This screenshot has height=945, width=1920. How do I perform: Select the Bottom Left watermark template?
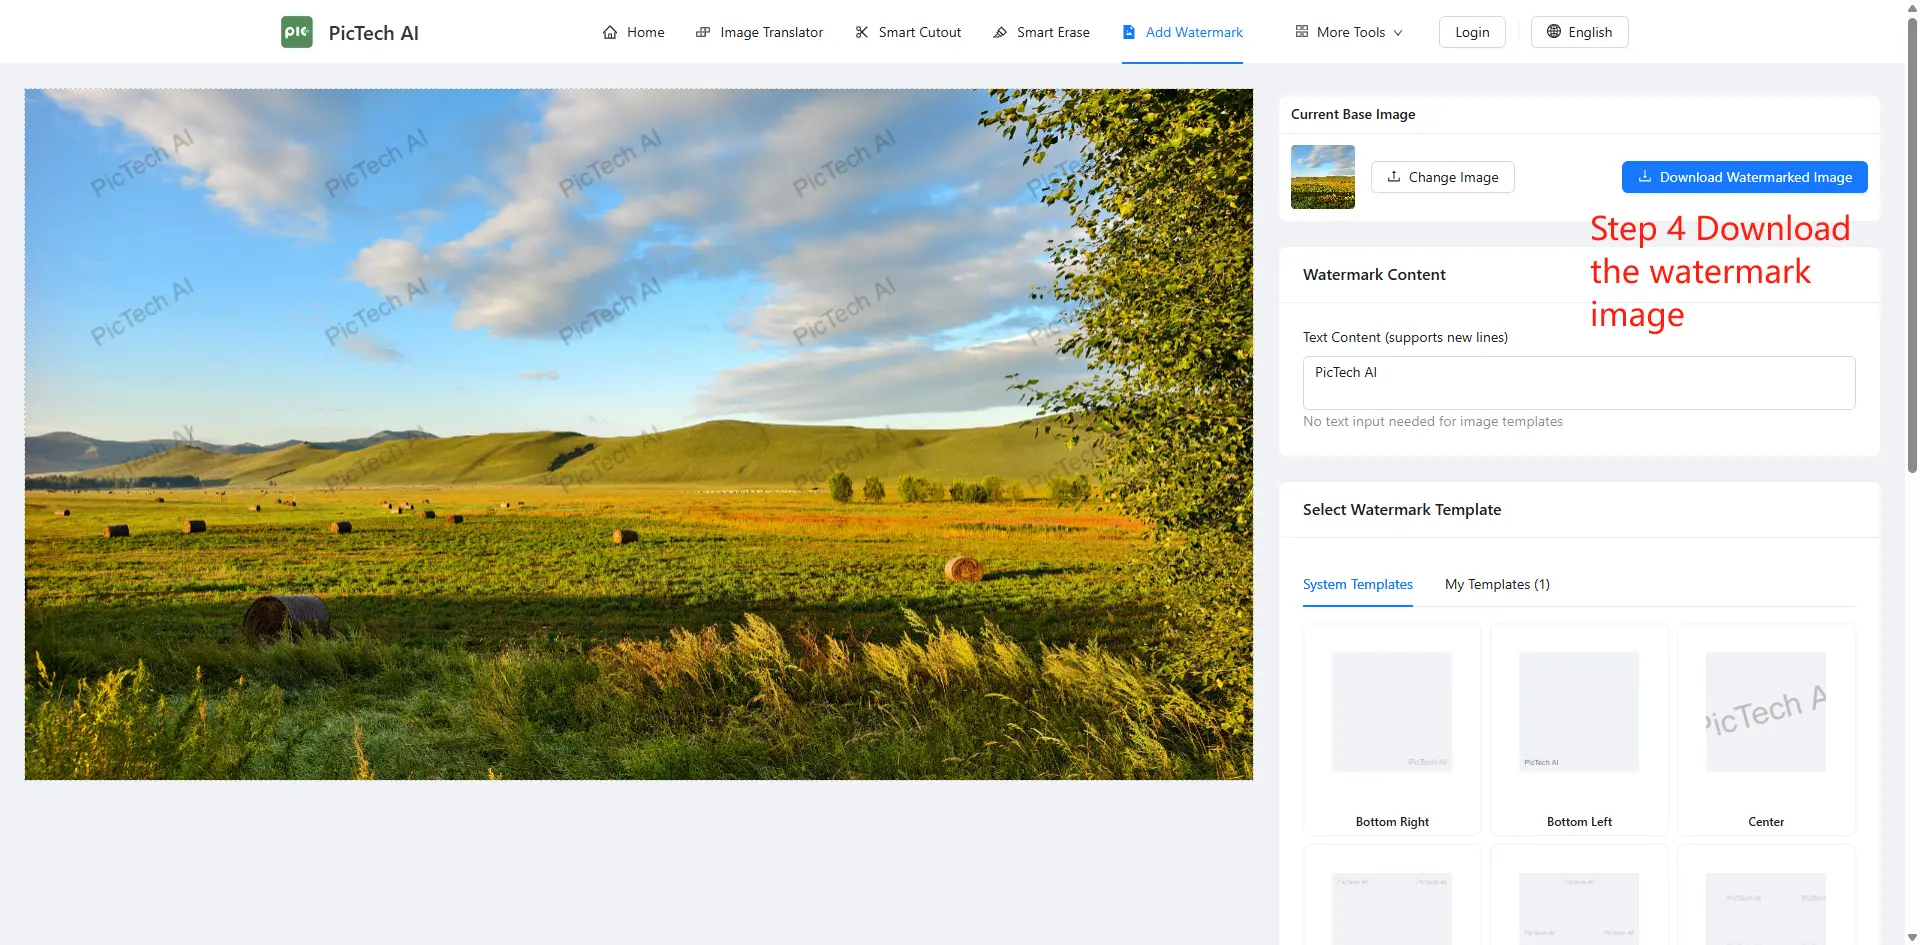(1579, 730)
